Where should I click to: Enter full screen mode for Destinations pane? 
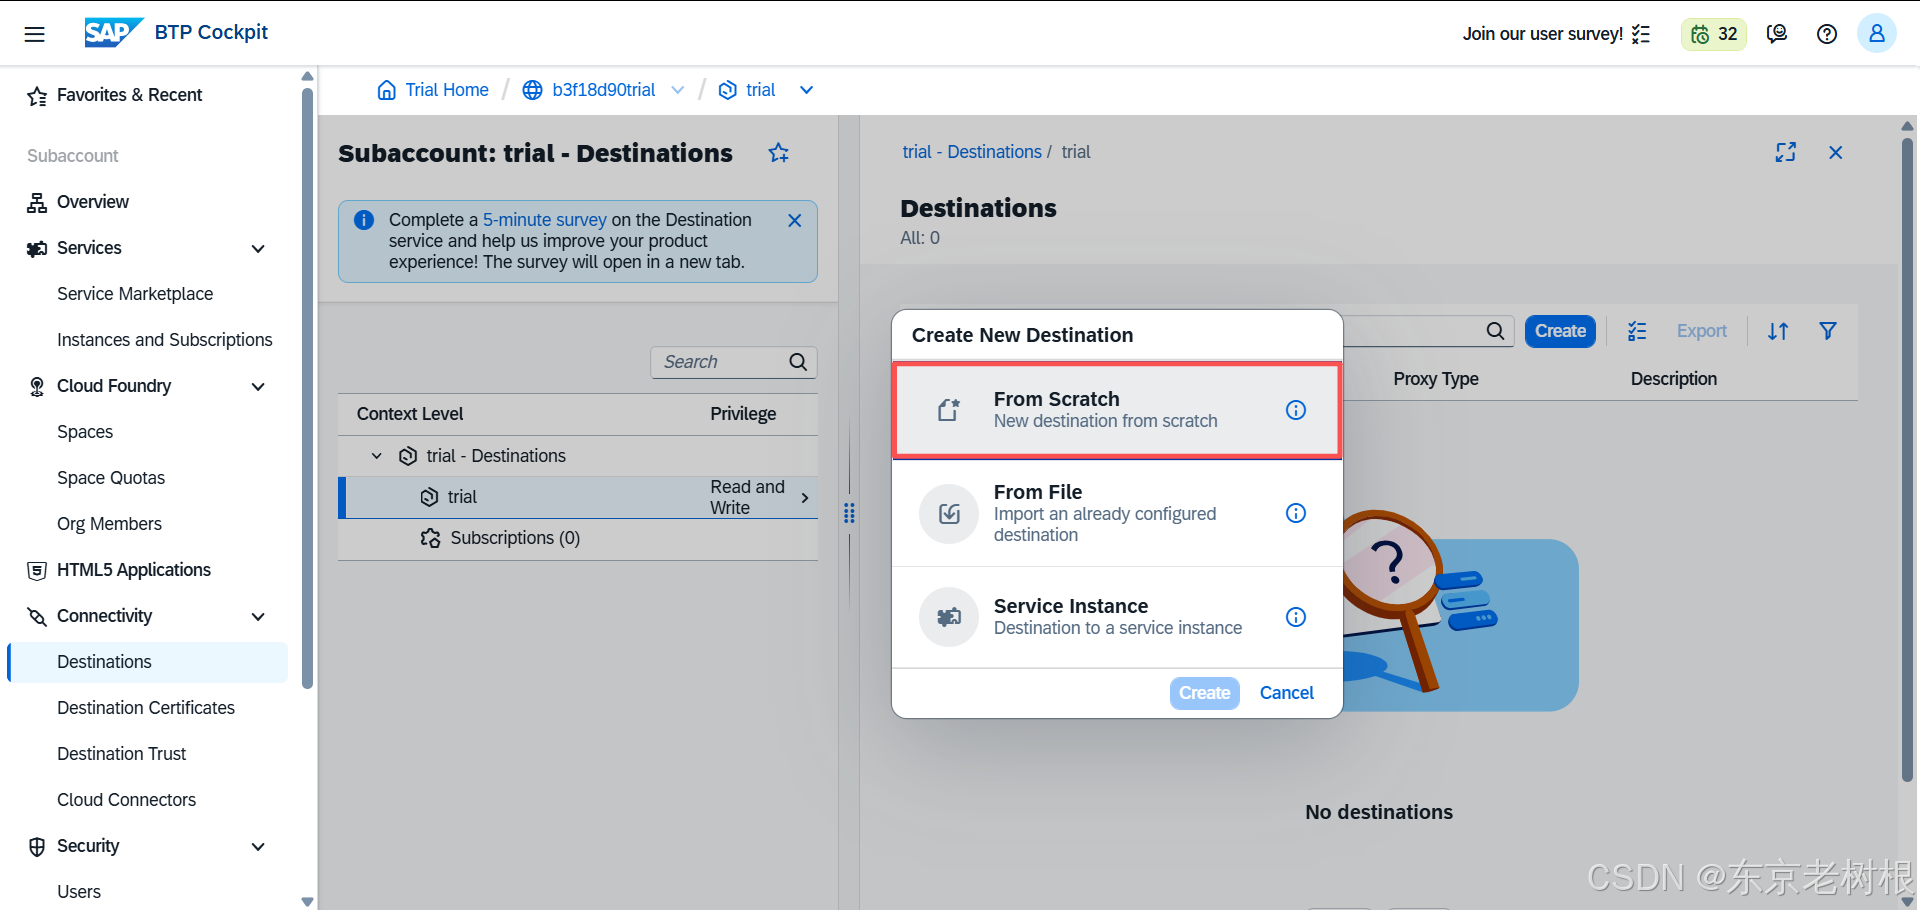coord(1786,152)
